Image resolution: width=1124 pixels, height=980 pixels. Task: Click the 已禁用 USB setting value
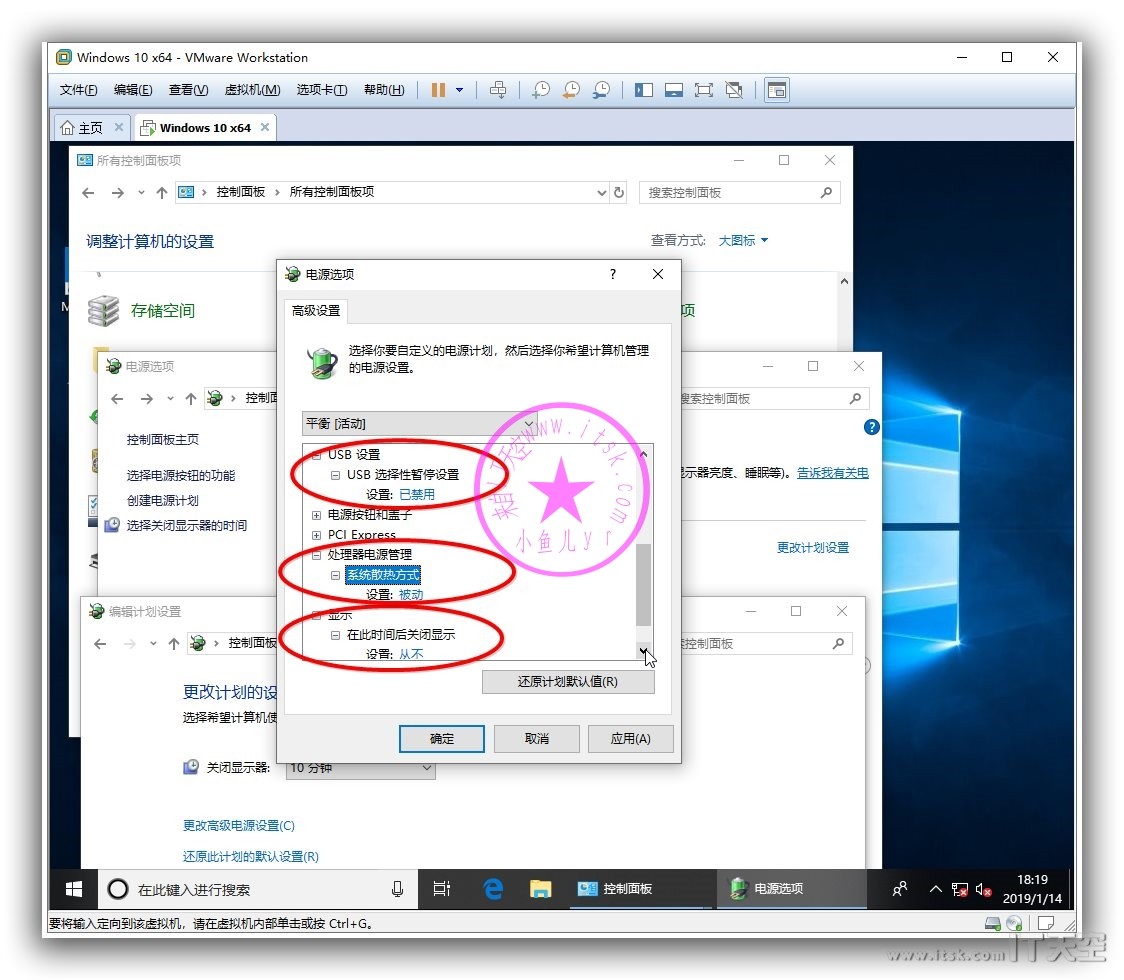[416, 495]
